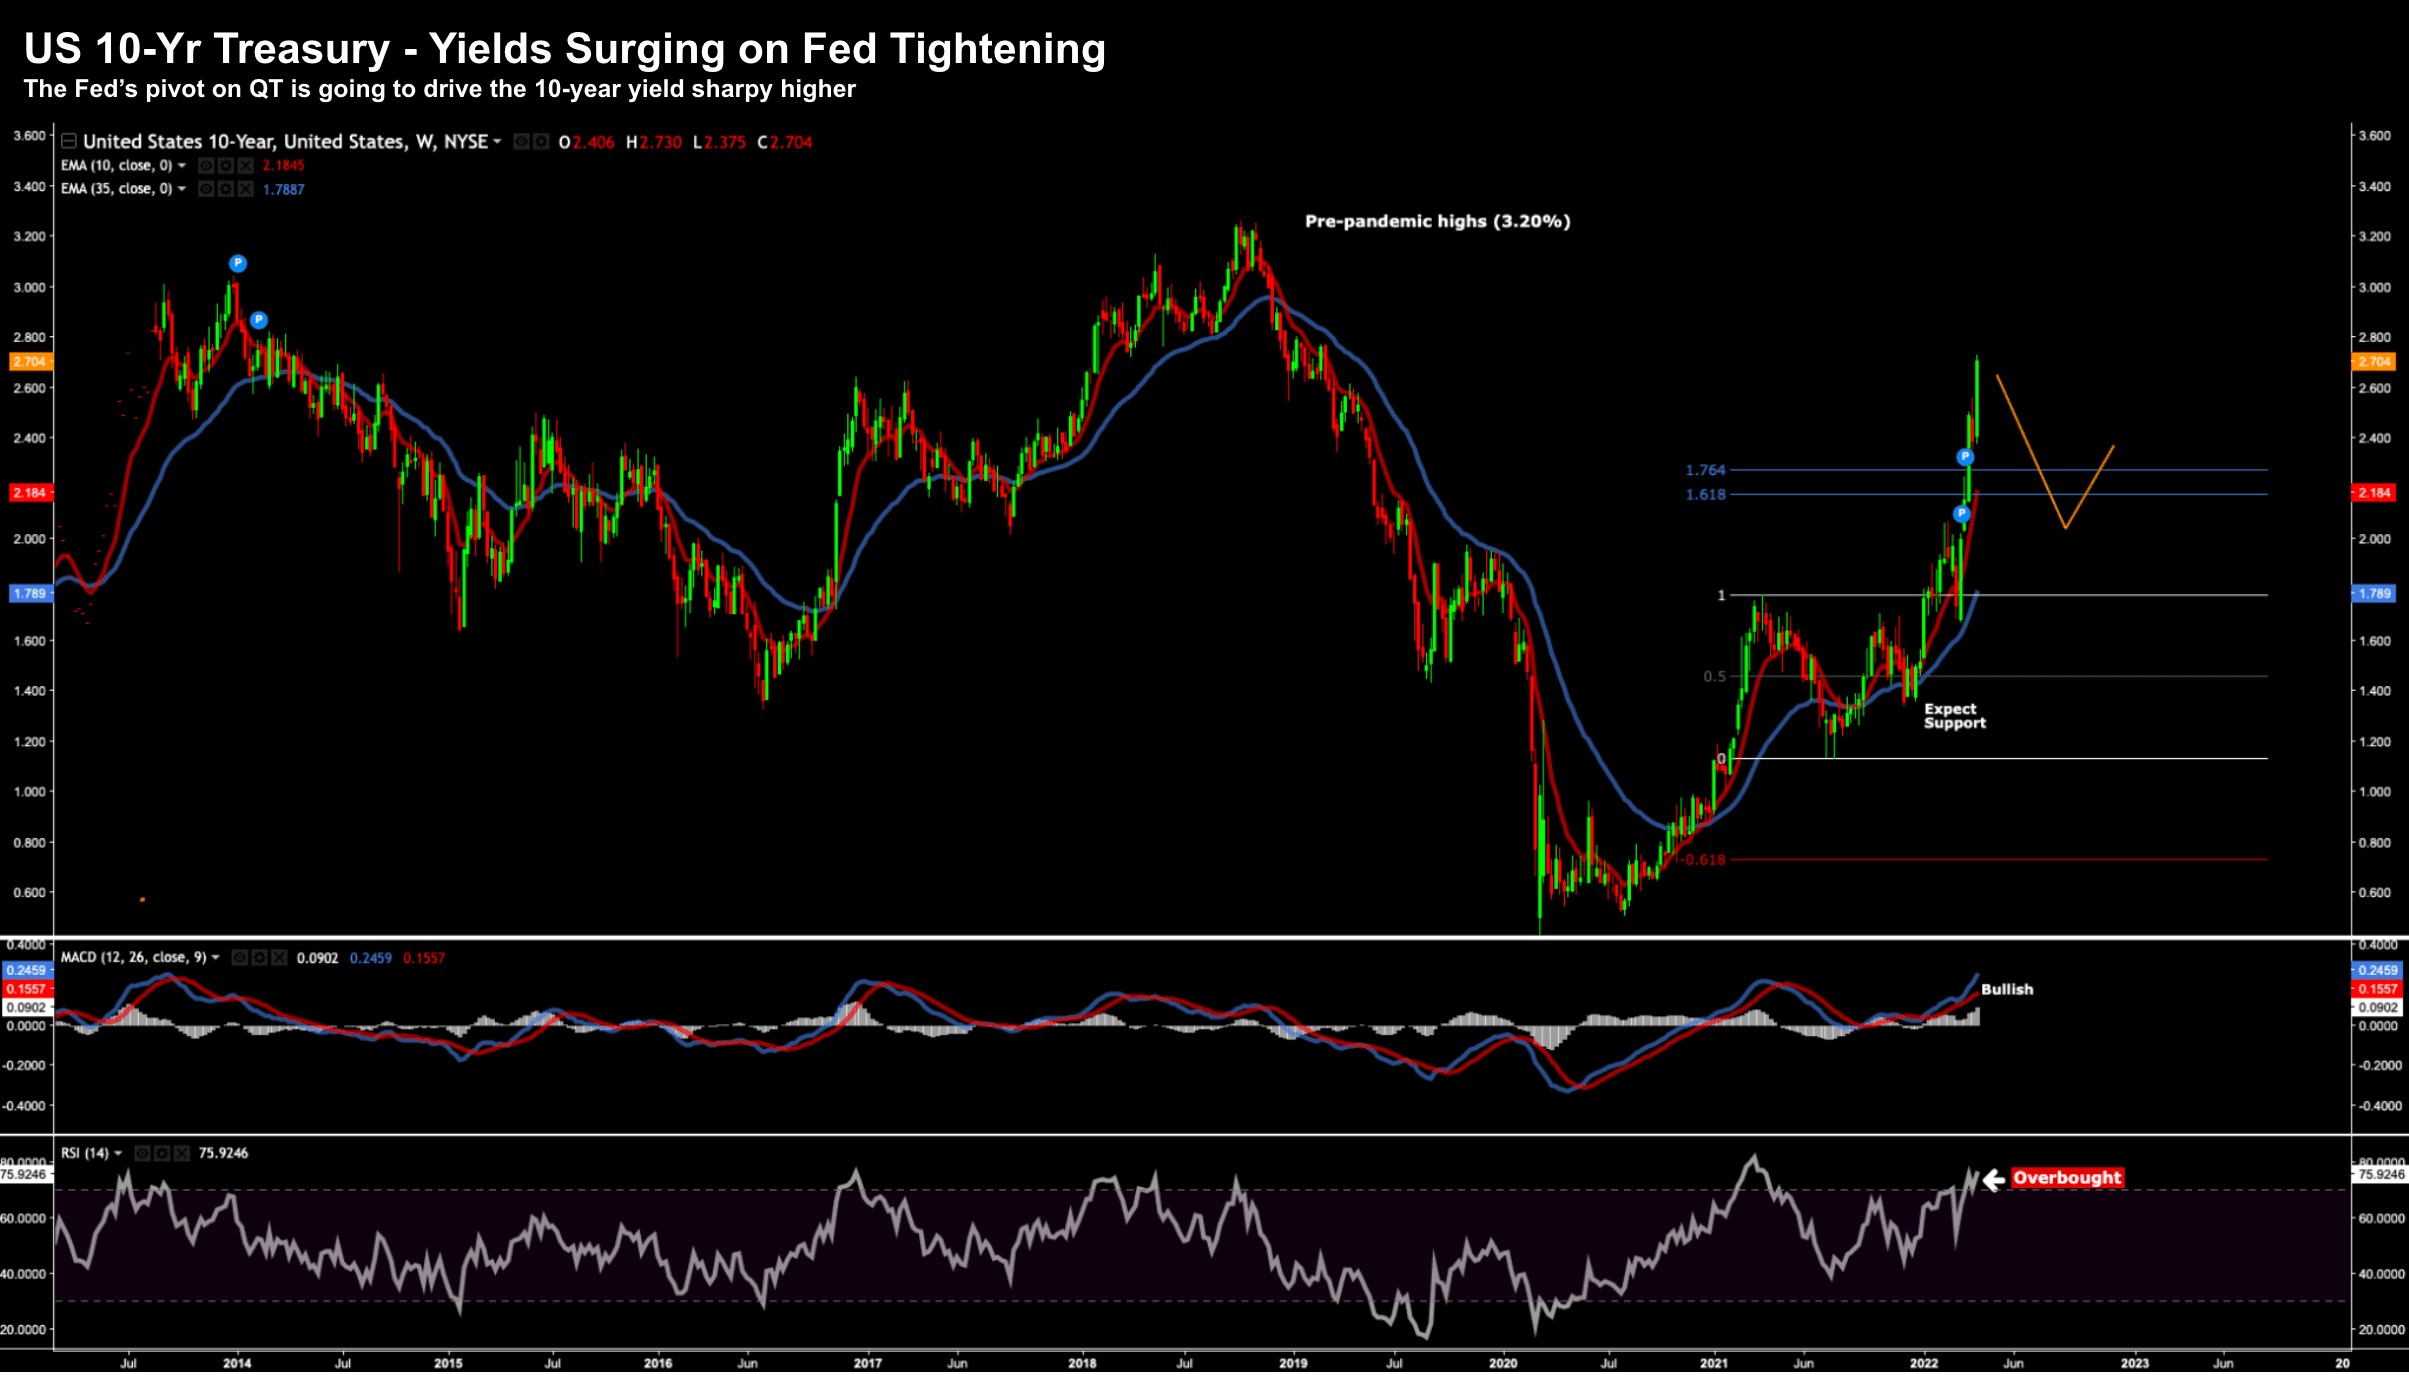Select the 1.618 Fibonacci level line label
Viewport: 2409px width, 1375px height.
1705,494
